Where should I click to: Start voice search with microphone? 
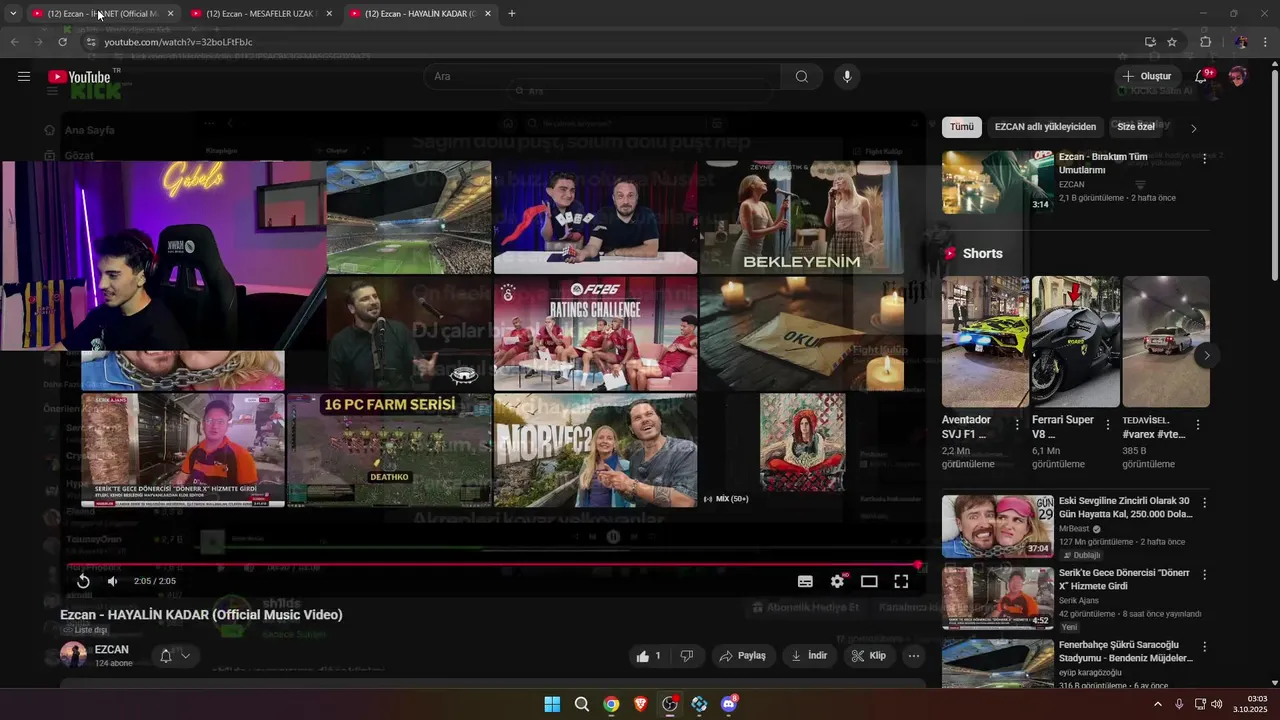847,77
